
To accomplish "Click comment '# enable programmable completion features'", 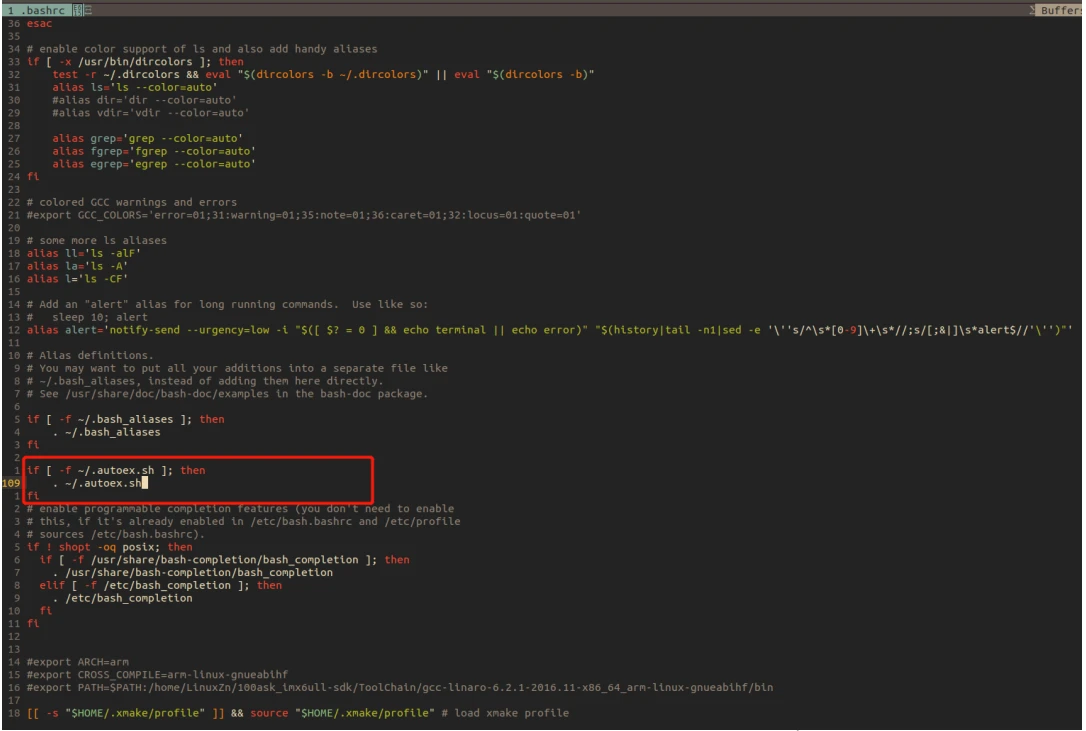I will [x=240, y=509].
